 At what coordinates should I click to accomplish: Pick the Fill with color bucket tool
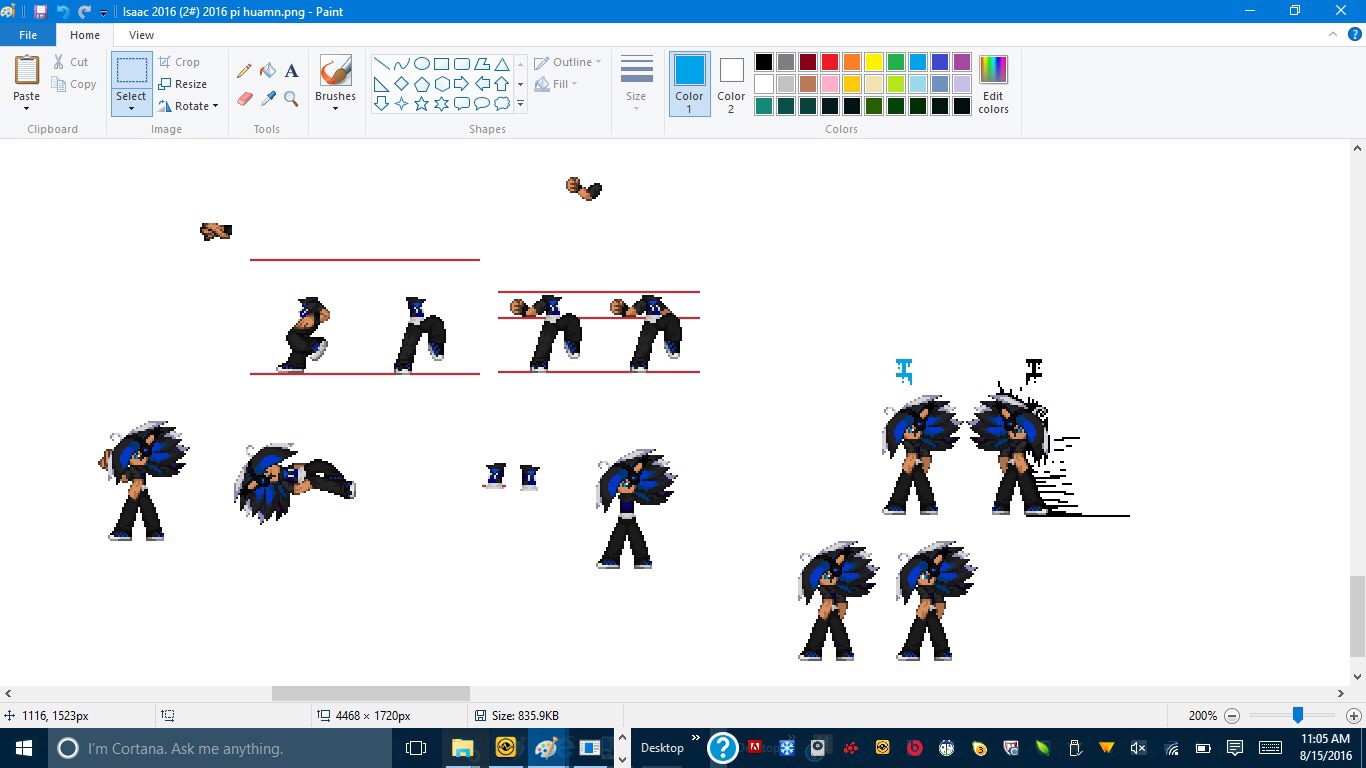(268, 71)
